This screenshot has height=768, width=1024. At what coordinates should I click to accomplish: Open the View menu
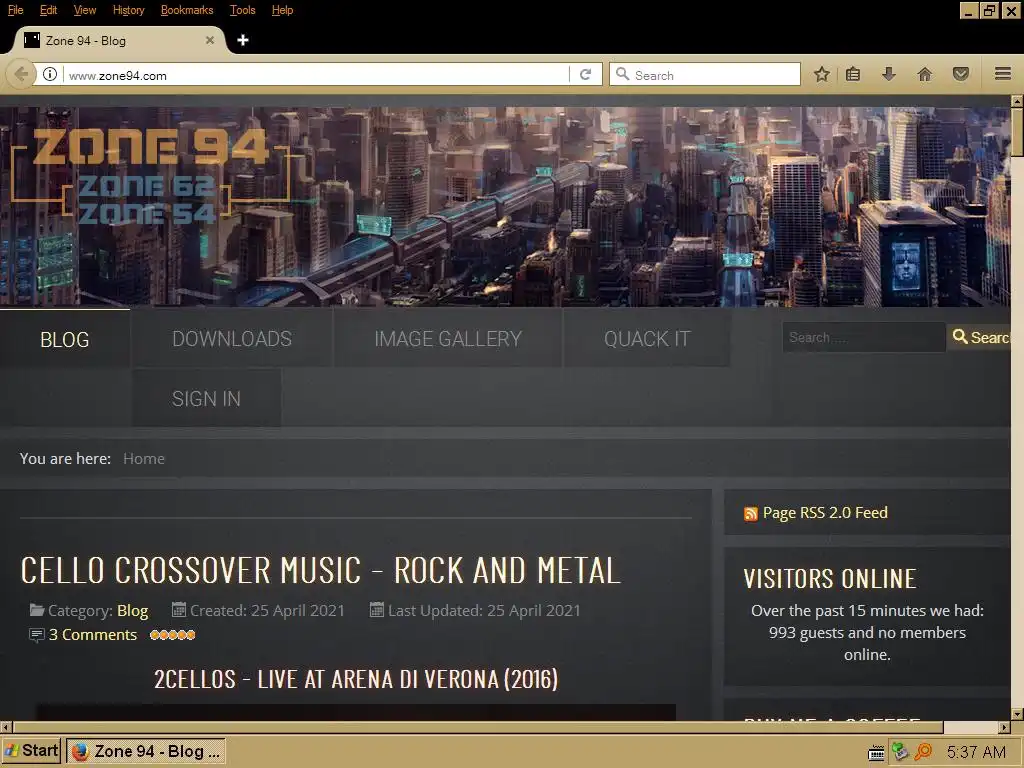pos(84,10)
